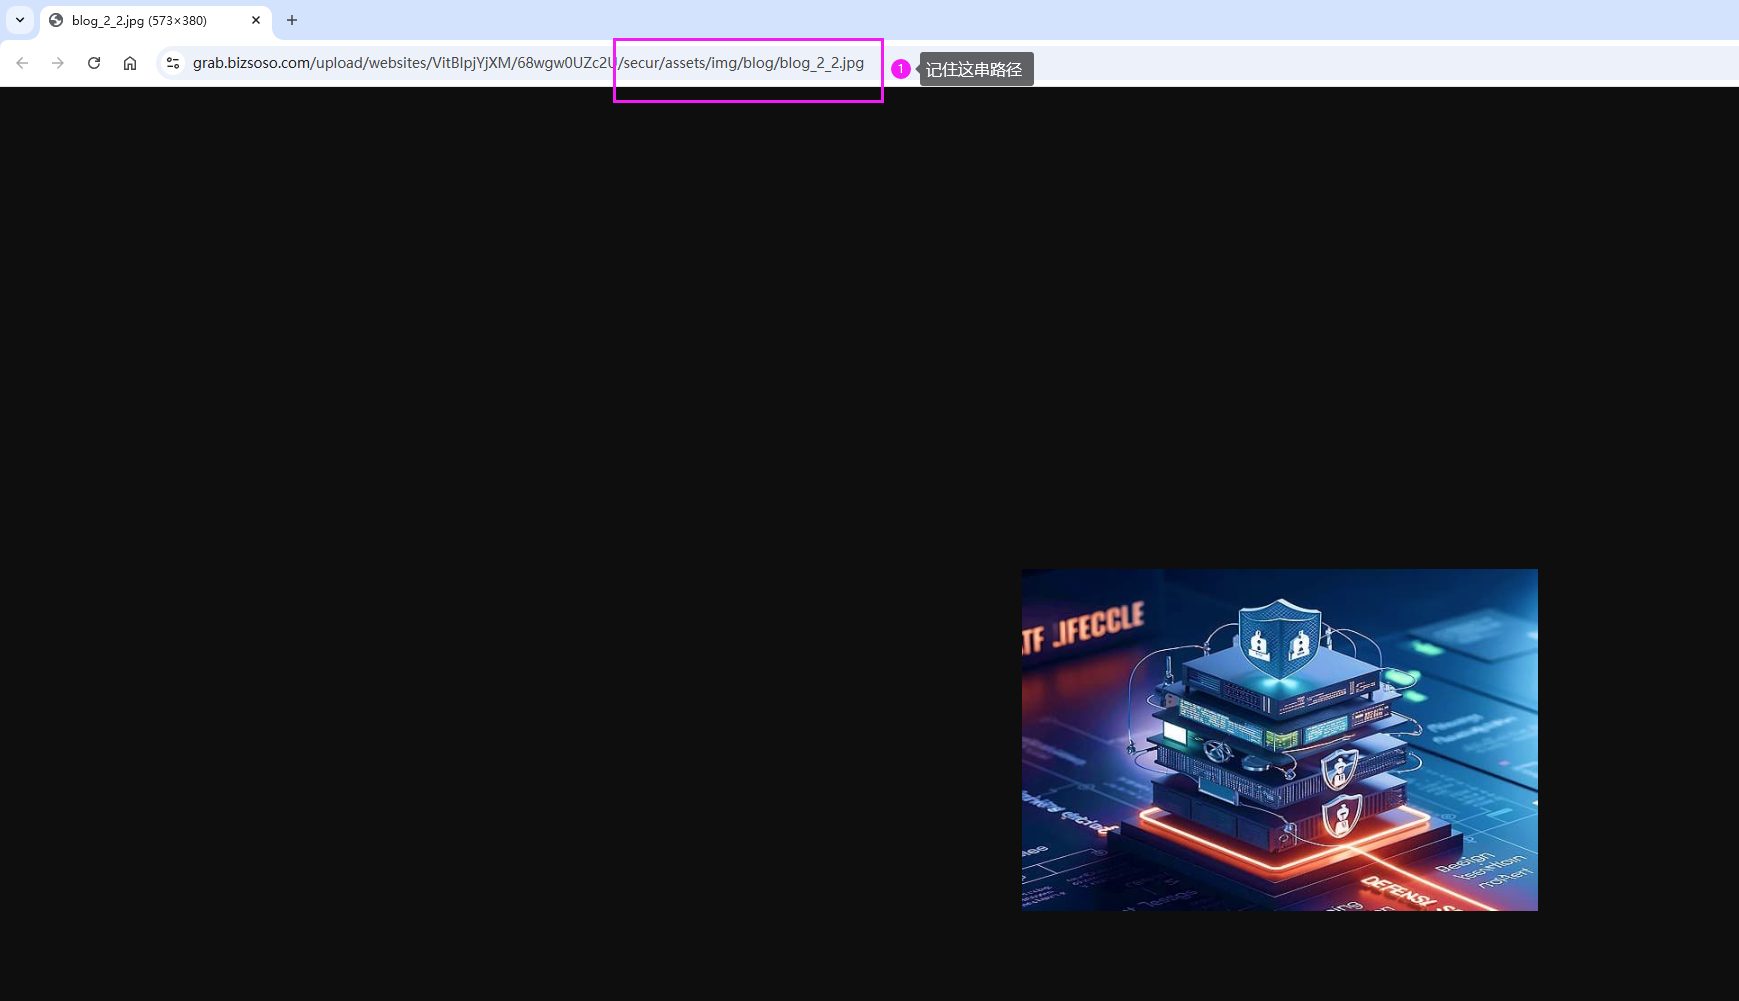Screen dimensions: 1739x1001
Task: View site information icon in address bar
Action: click(173, 63)
